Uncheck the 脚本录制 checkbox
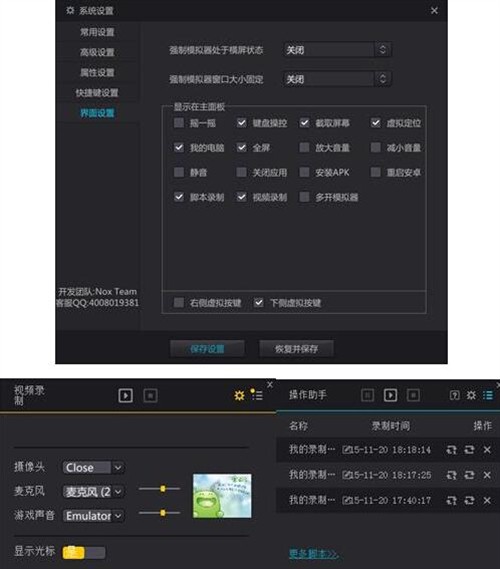 [x=179, y=197]
